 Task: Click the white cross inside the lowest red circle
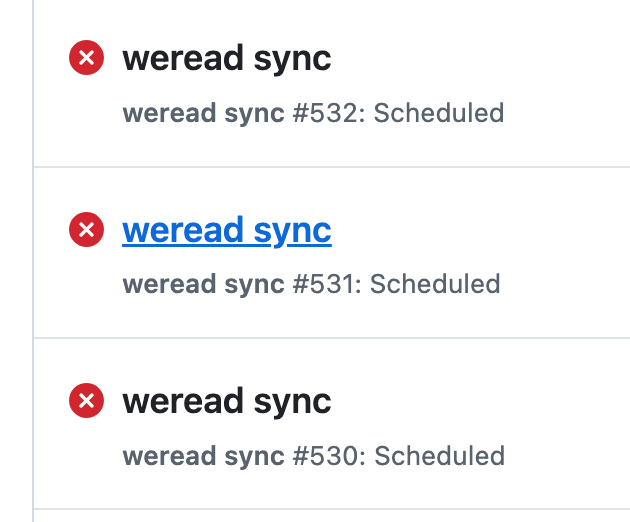click(x=87, y=402)
